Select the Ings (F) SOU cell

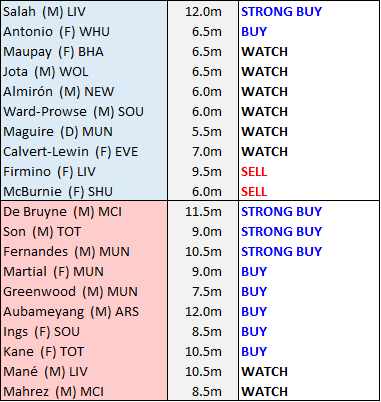pyautogui.click(x=84, y=332)
